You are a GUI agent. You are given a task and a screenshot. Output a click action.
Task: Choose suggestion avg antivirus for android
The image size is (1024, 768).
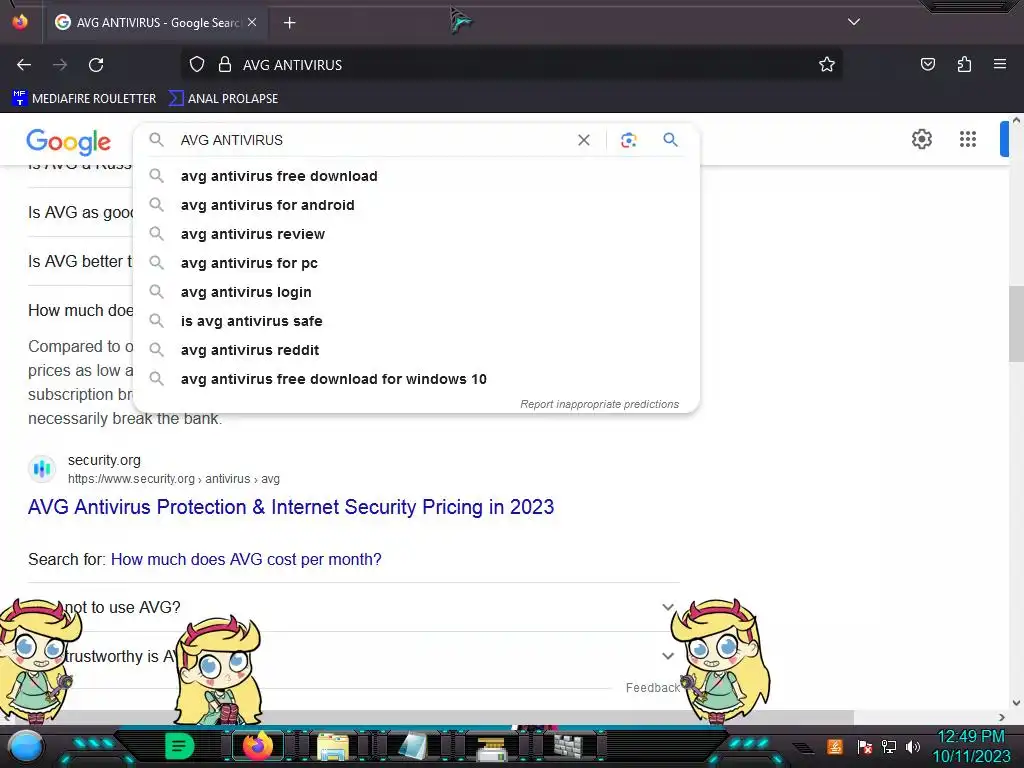(416, 205)
